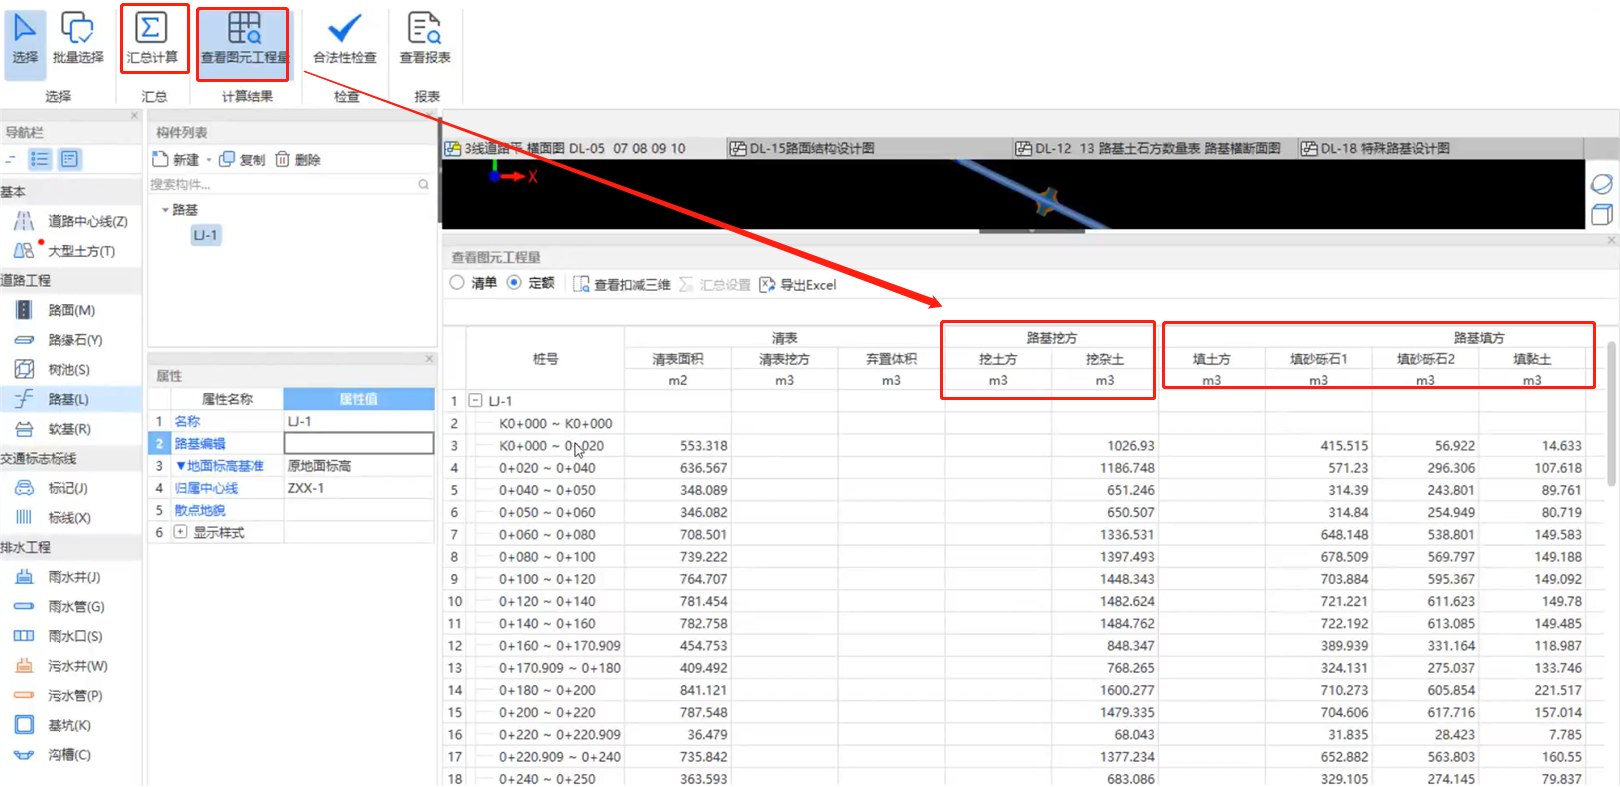Select LJ-1 in component list
The image size is (1620, 787).
206,235
